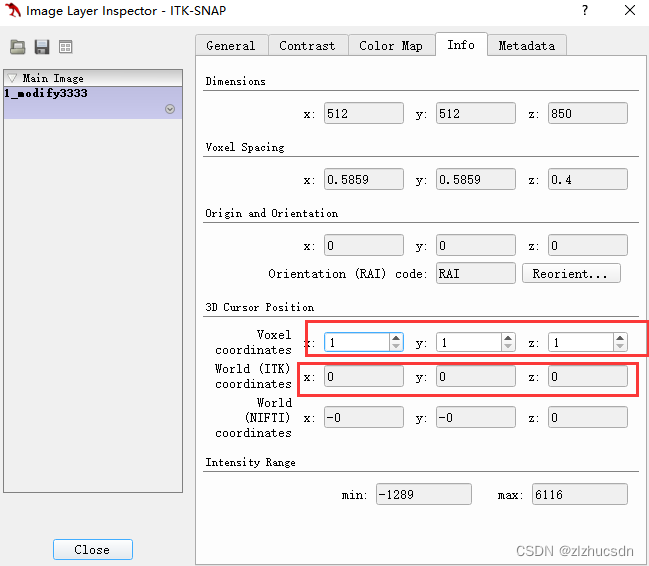This screenshot has width=649, height=566.
Task: Decrease voxel z coordinate with down arrow
Action: pyautogui.click(x=620, y=347)
